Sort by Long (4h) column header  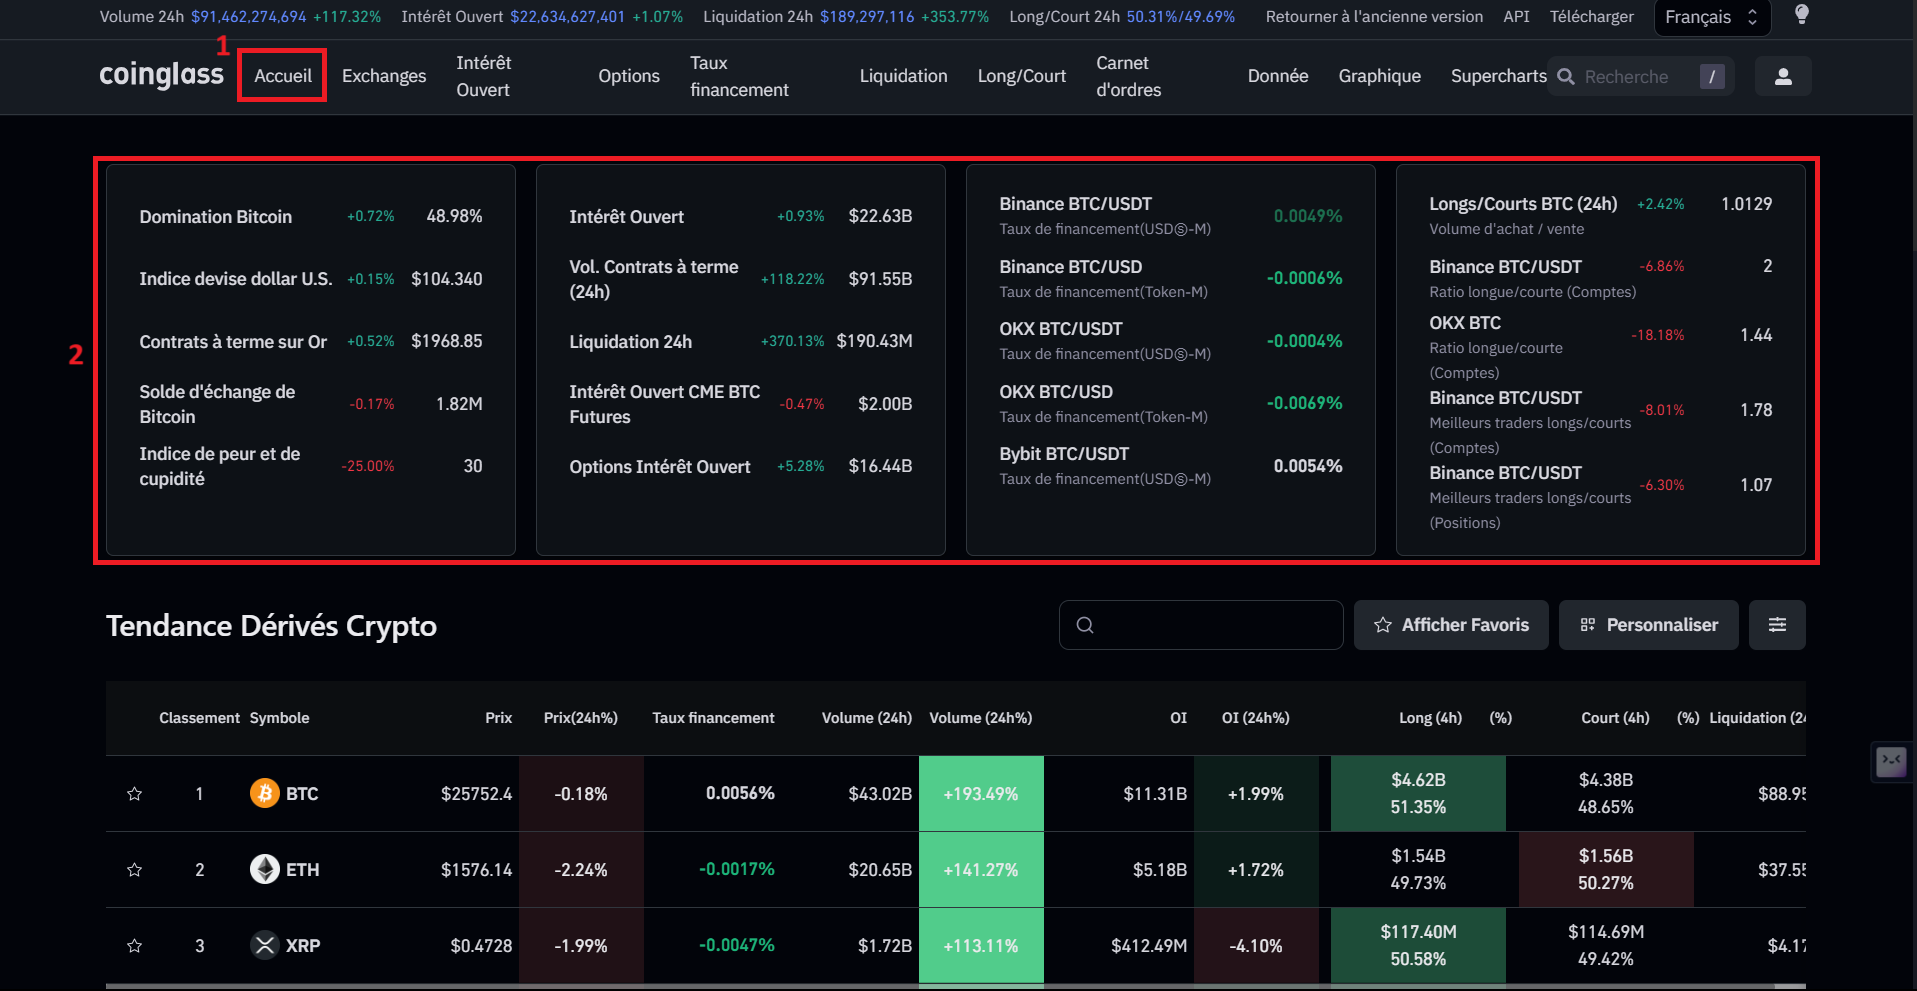pos(1430,718)
